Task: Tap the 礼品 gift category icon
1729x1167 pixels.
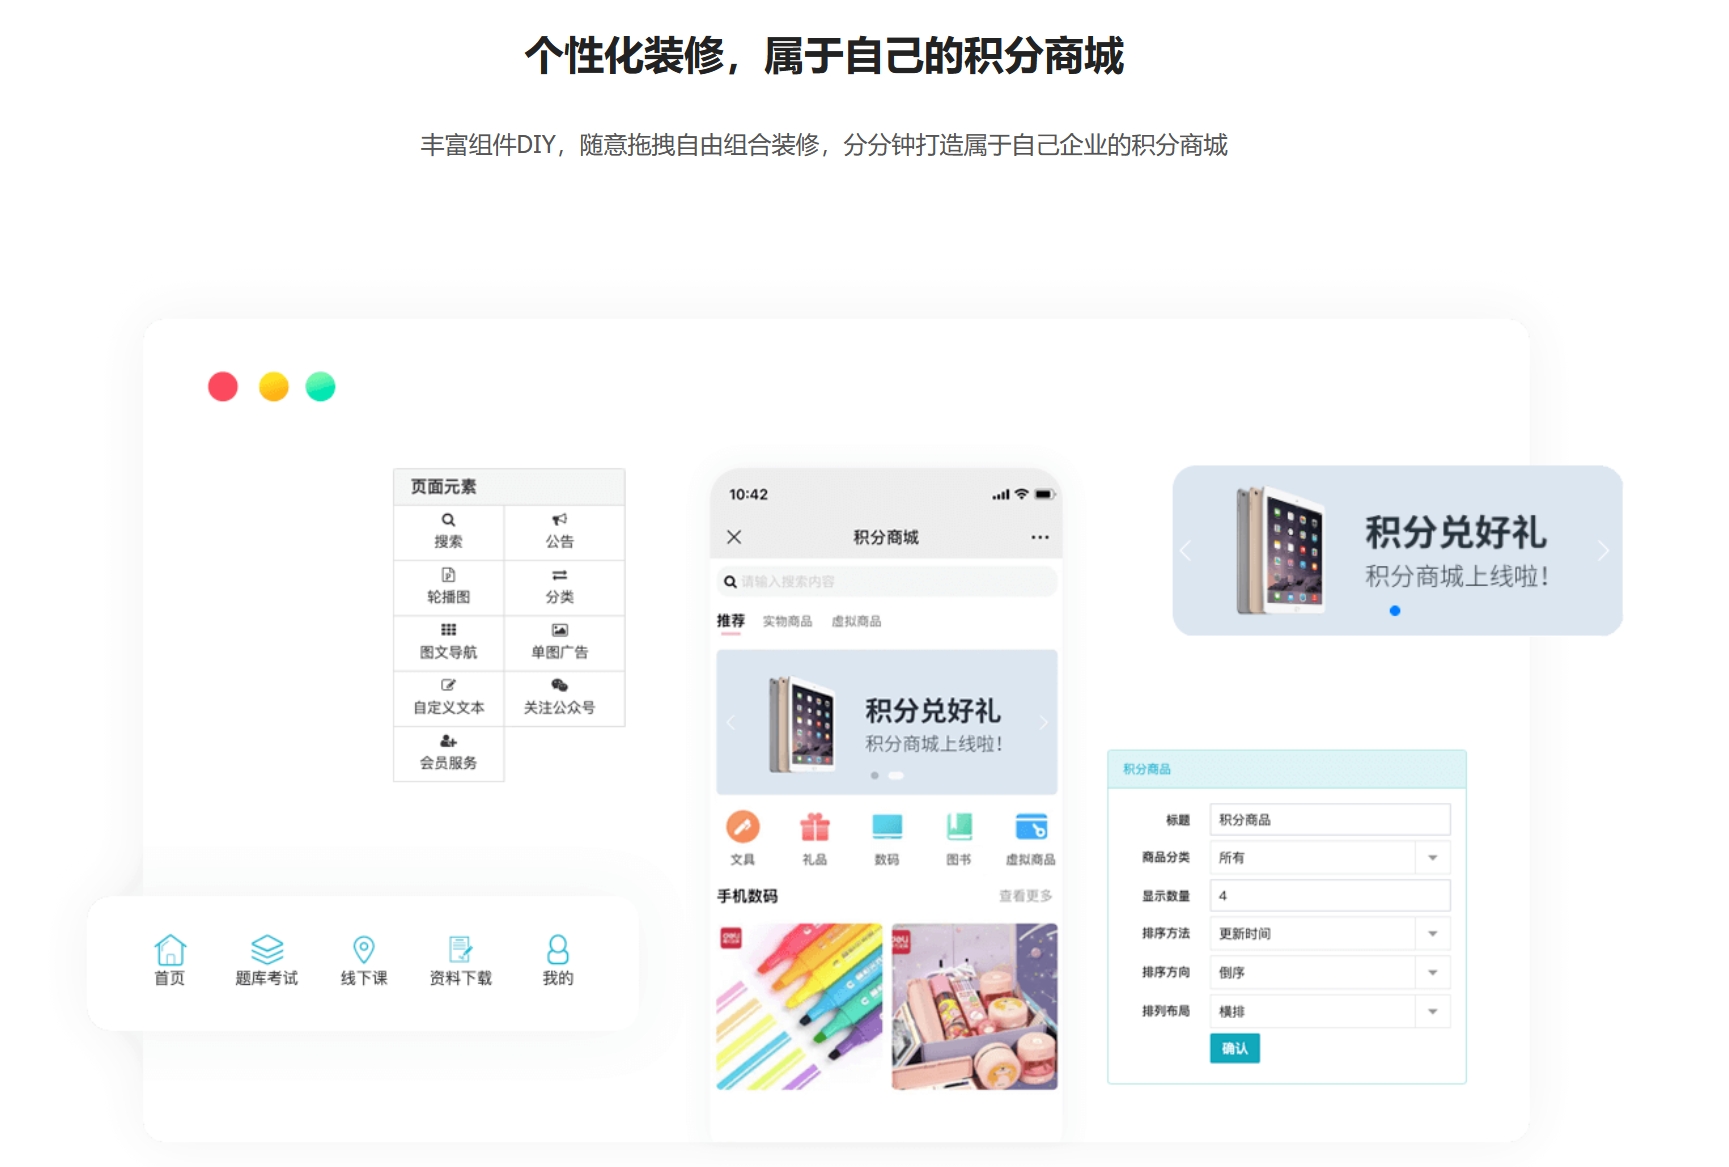Action: pos(814,828)
